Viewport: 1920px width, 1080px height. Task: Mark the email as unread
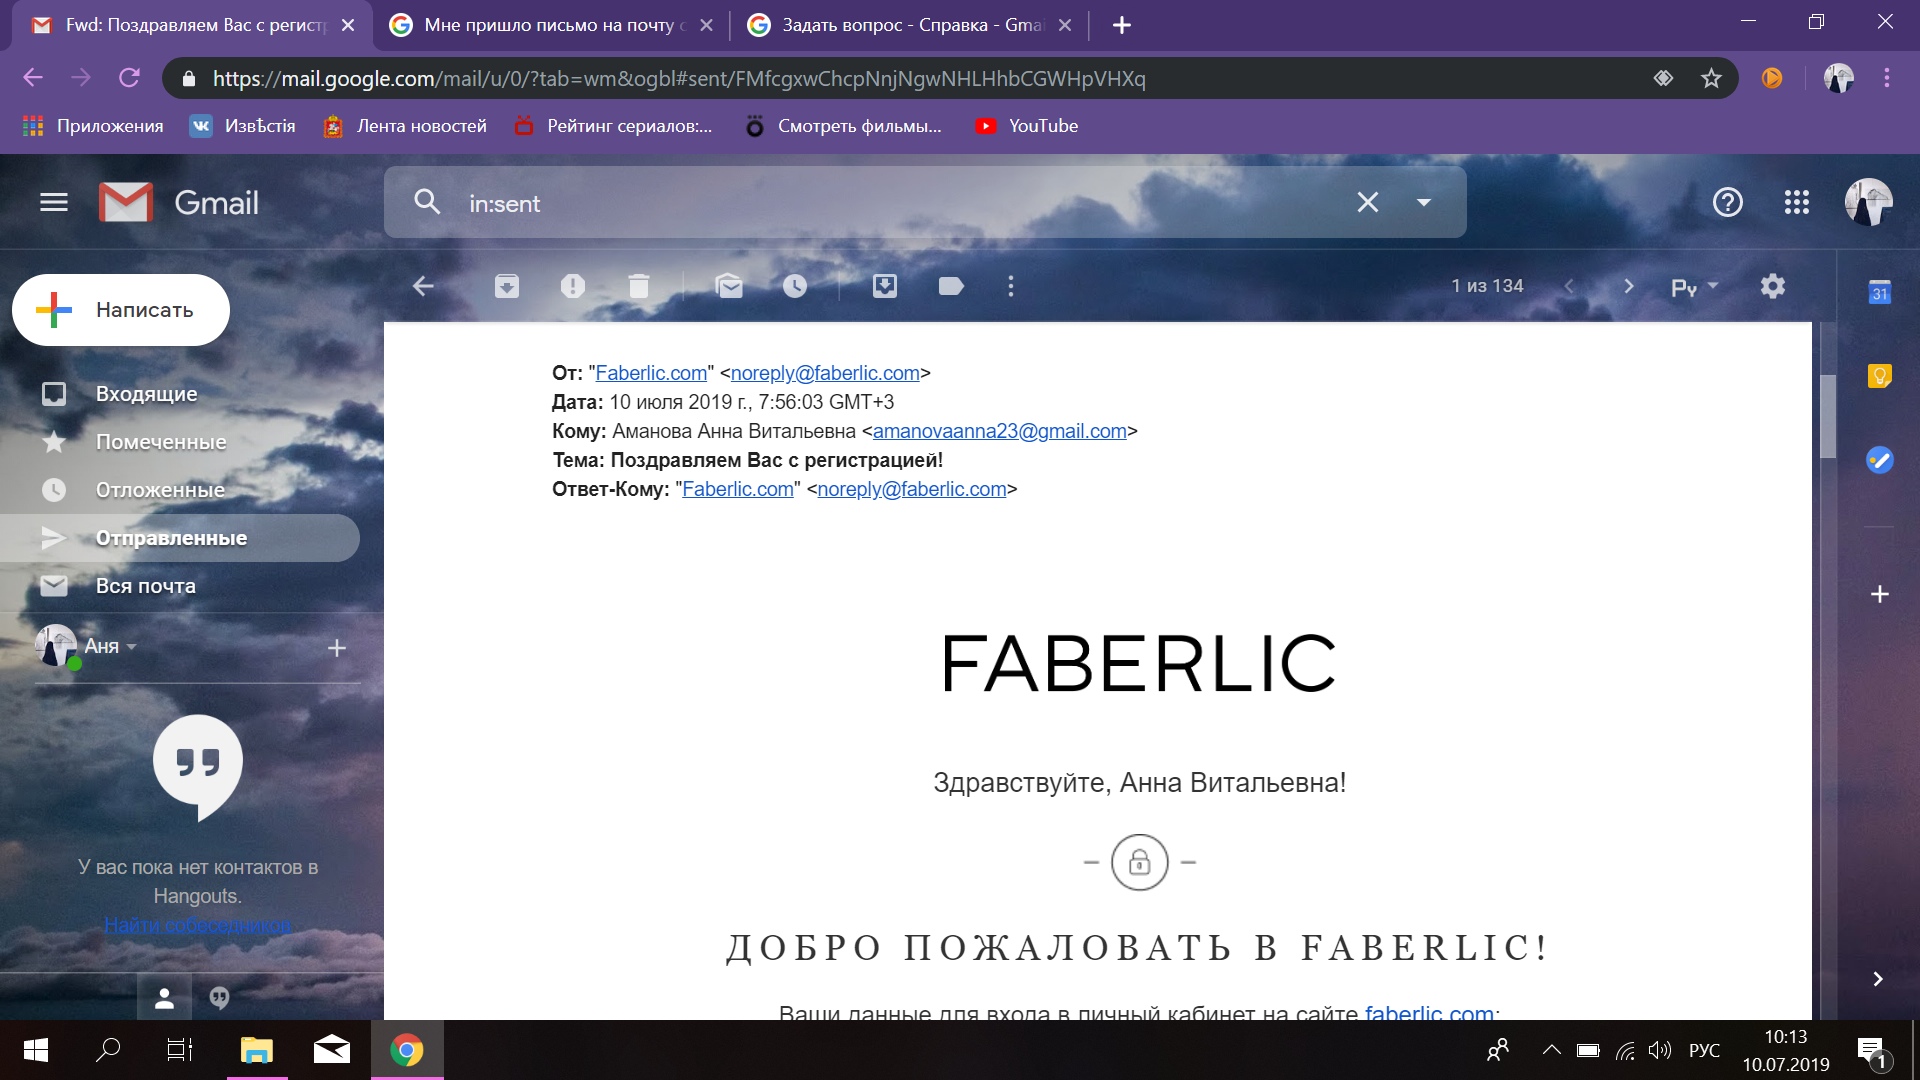coord(730,287)
